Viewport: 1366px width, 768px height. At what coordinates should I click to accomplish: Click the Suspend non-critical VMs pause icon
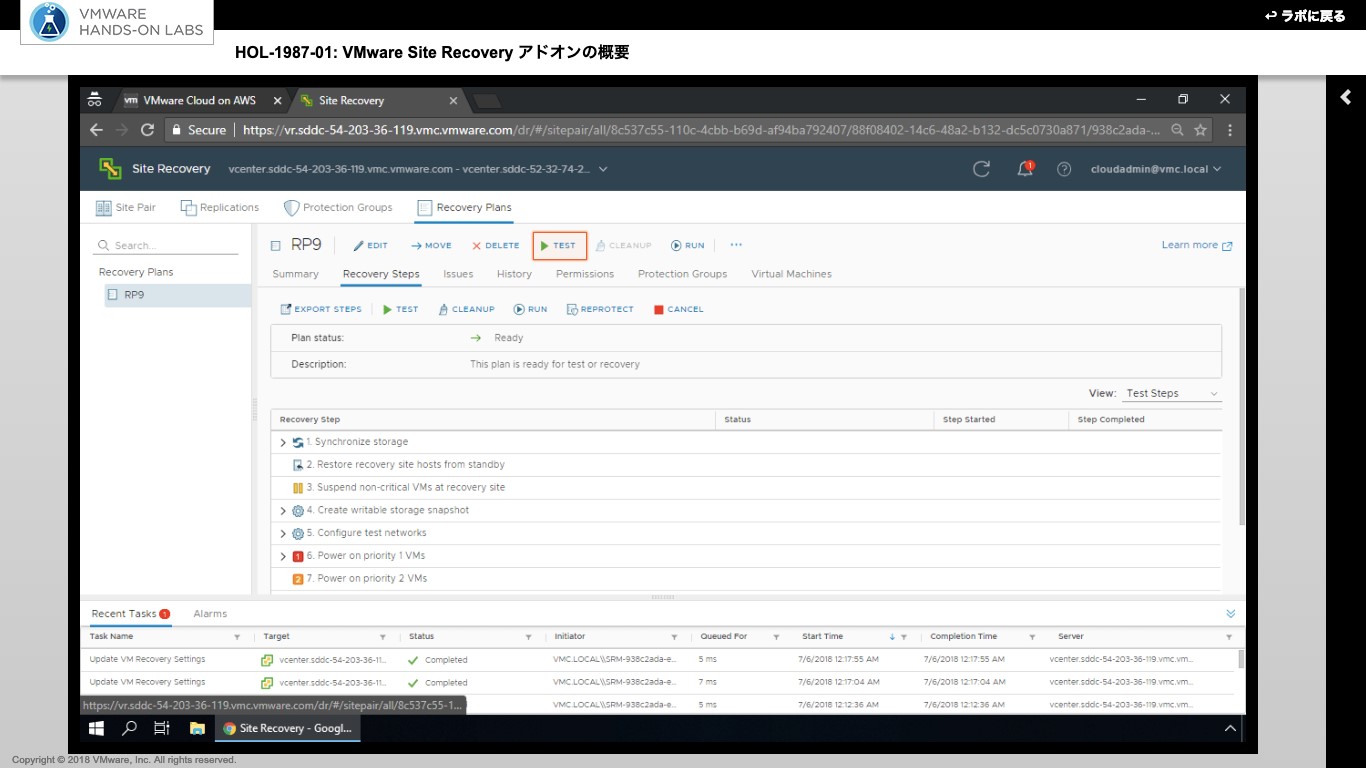[x=298, y=488]
